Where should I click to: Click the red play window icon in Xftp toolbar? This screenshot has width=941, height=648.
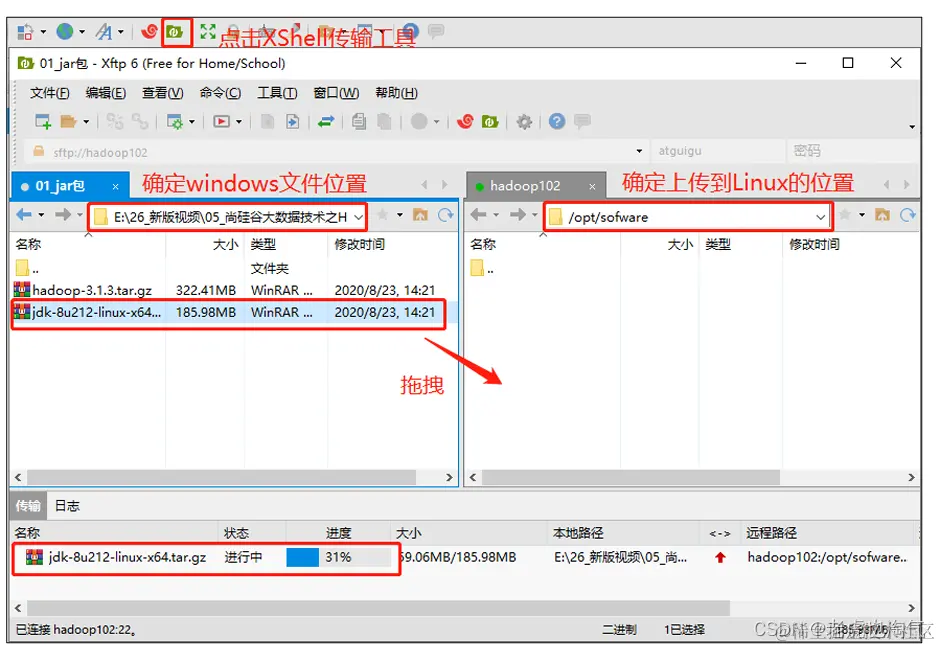221,122
